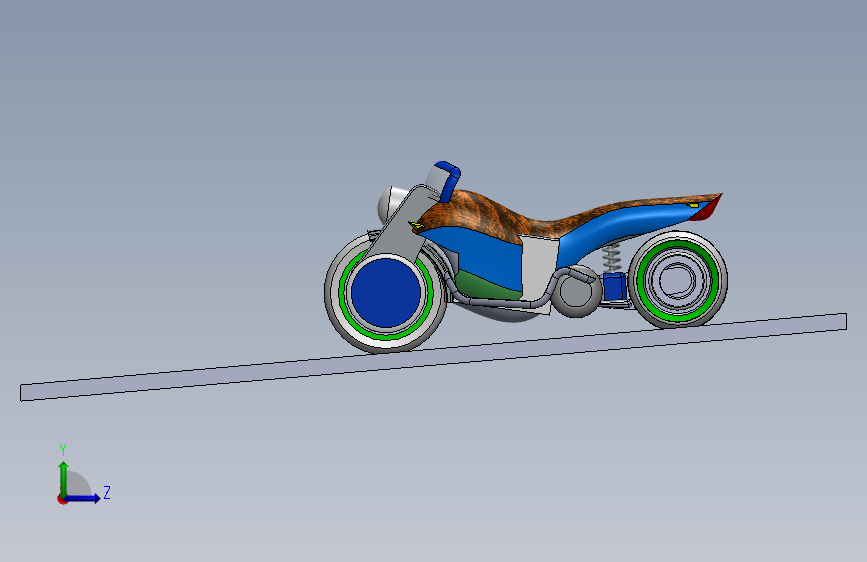
Task: Select the long gray inclined ramp
Action: pyautogui.click(x=434, y=357)
